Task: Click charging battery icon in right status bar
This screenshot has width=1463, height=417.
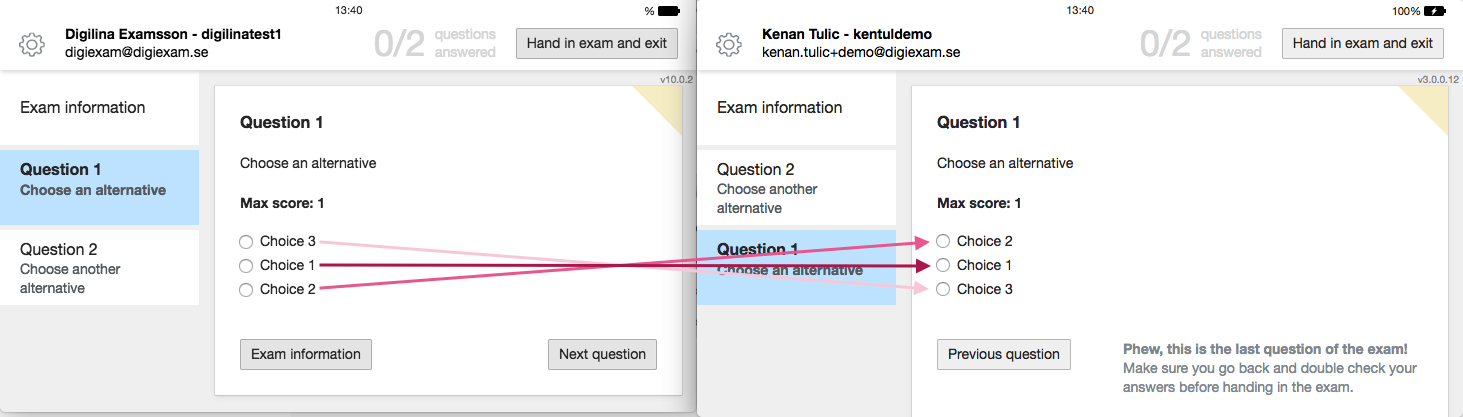Action: point(1434,11)
